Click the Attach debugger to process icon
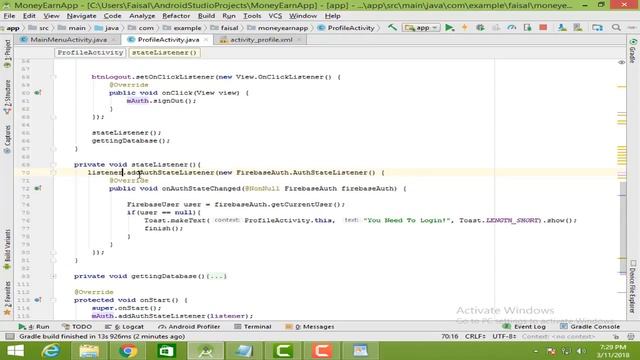The width and height of the screenshot is (640, 360). (527, 28)
